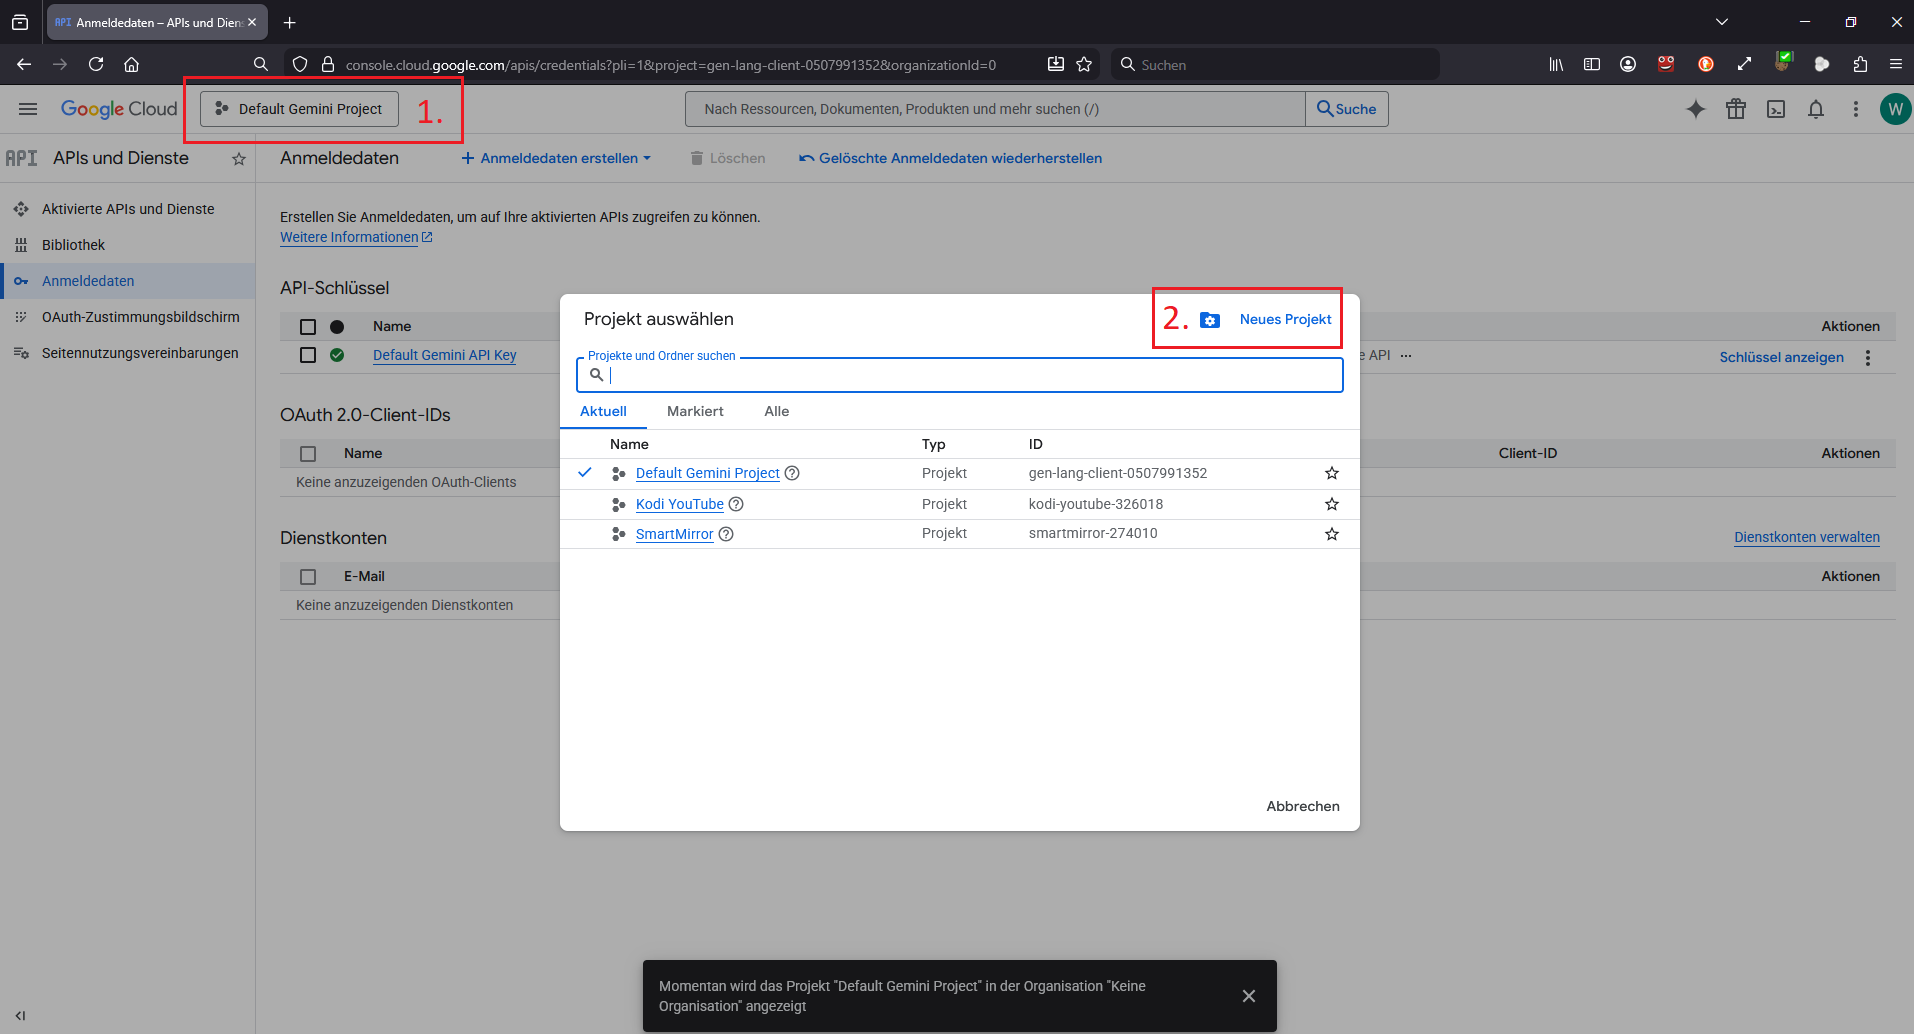Switch to the Alle tab
The height and width of the screenshot is (1034, 1914).
[x=777, y=411]
